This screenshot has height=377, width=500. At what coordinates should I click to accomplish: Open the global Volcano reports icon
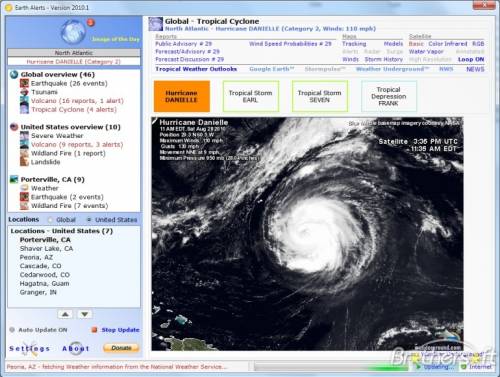24,100
